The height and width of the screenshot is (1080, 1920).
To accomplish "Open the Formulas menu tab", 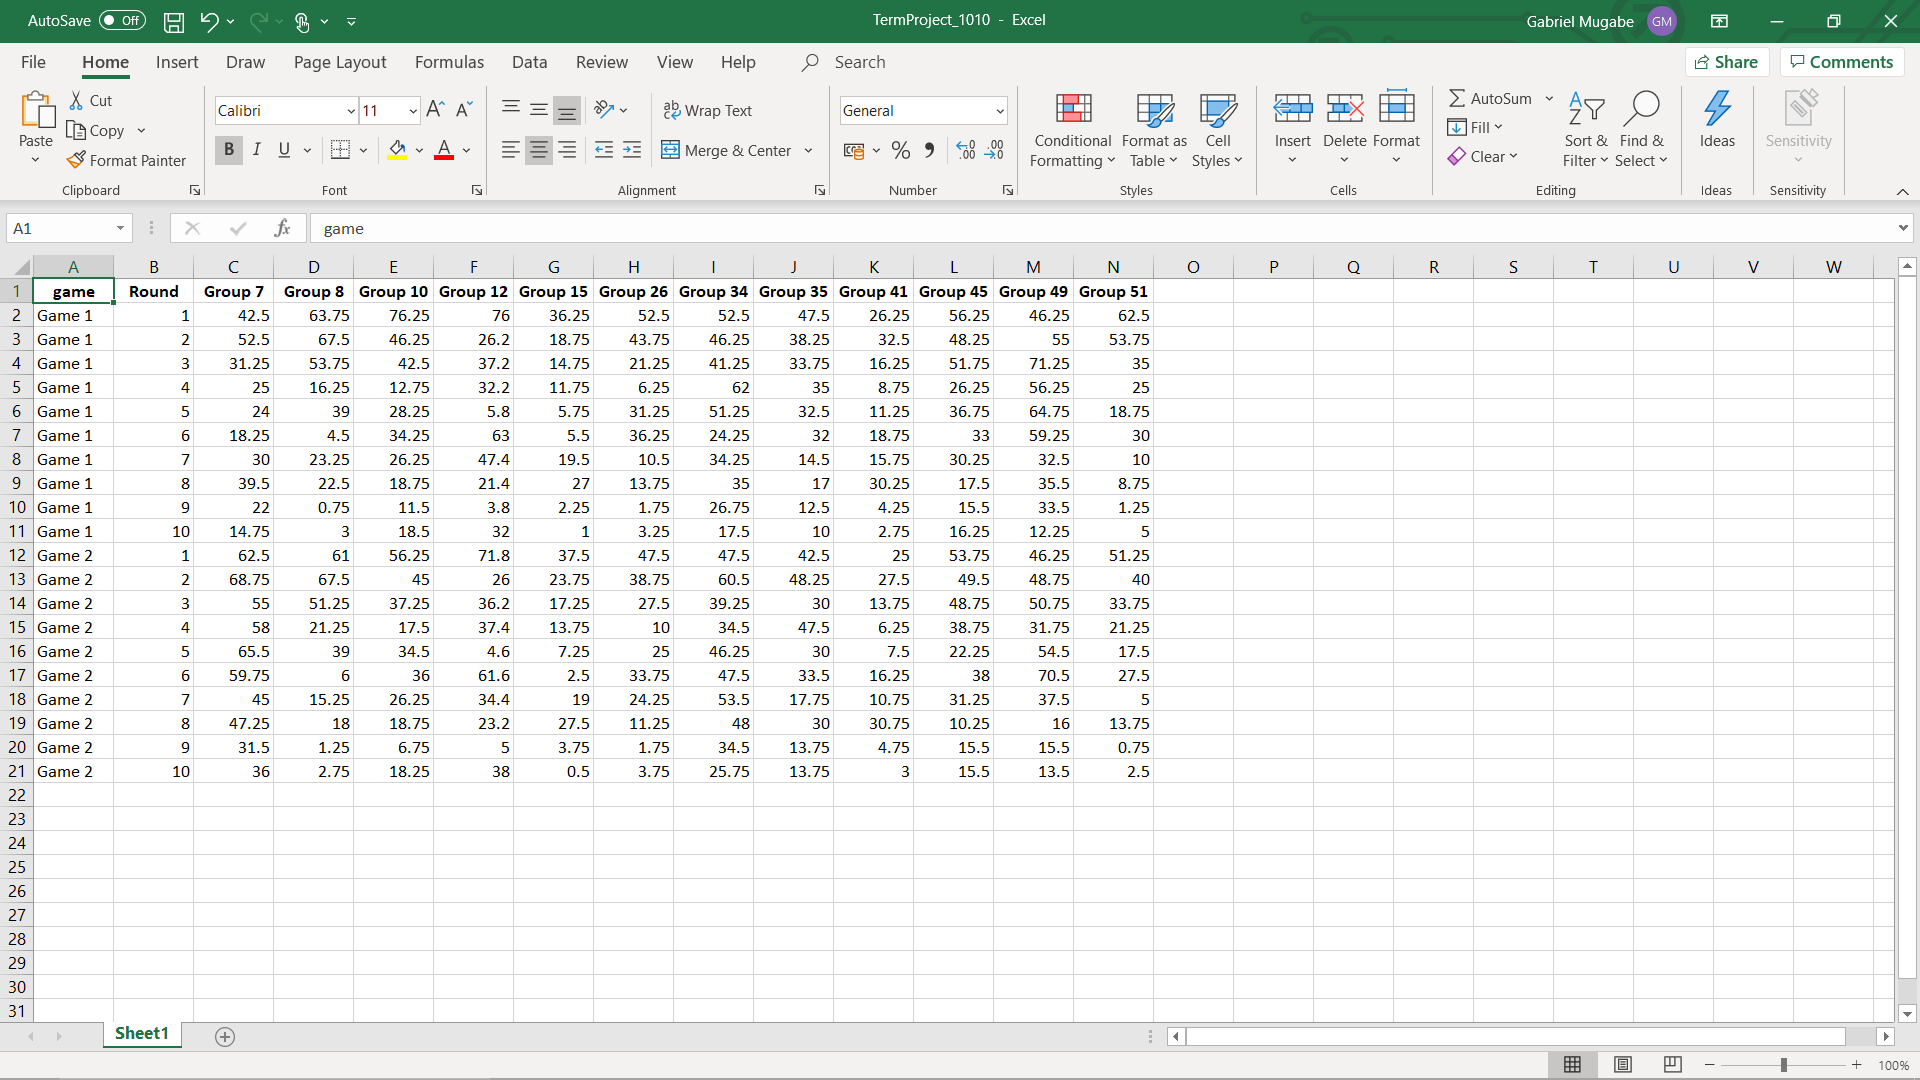I will point(448,62).
